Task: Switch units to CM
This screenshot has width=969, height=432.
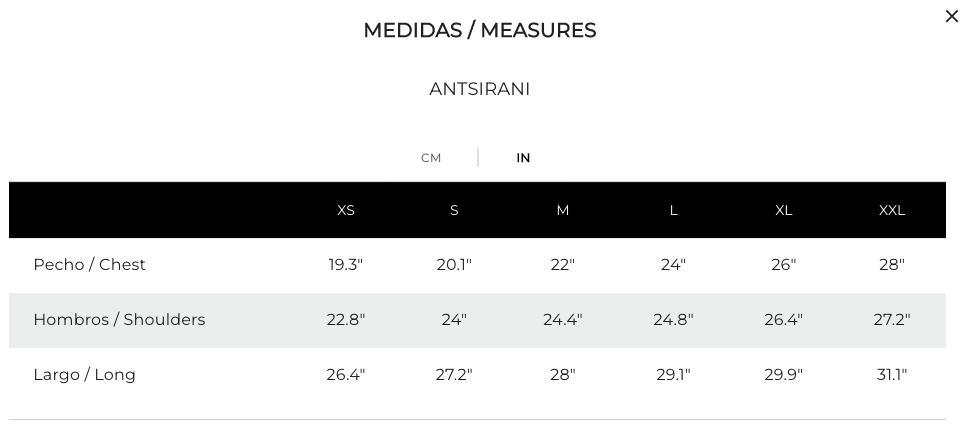Action: click(431, 158)
